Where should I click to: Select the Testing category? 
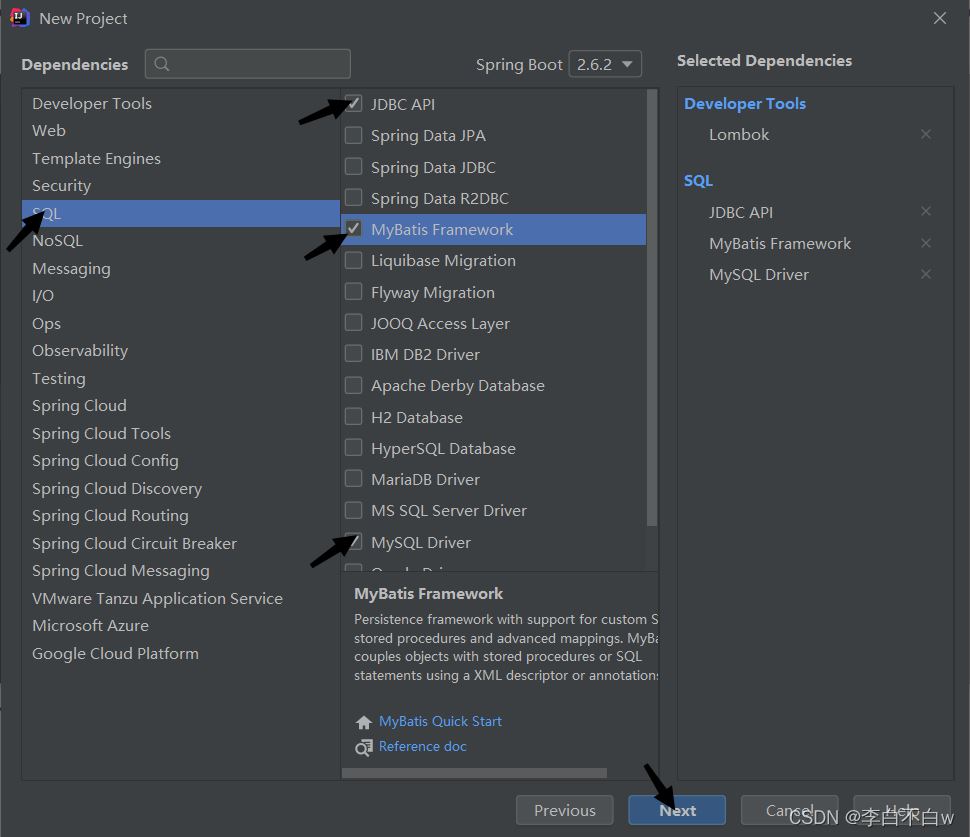[181, 378]
